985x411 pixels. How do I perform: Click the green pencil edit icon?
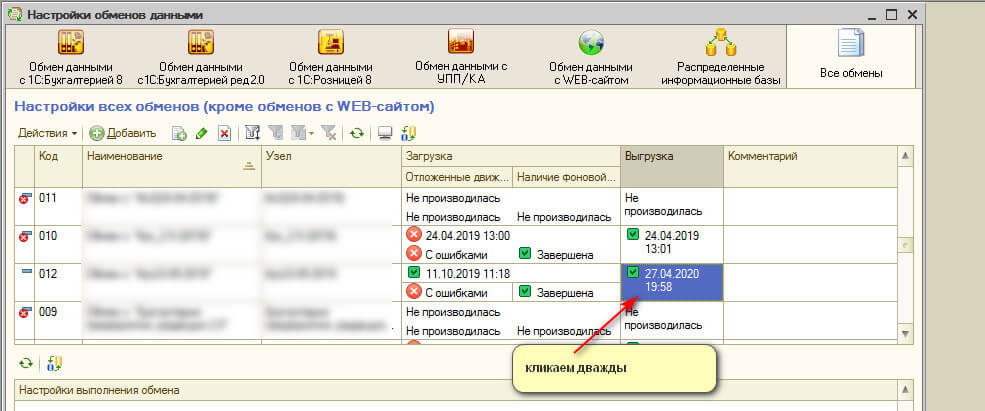(x=202, y=133)
